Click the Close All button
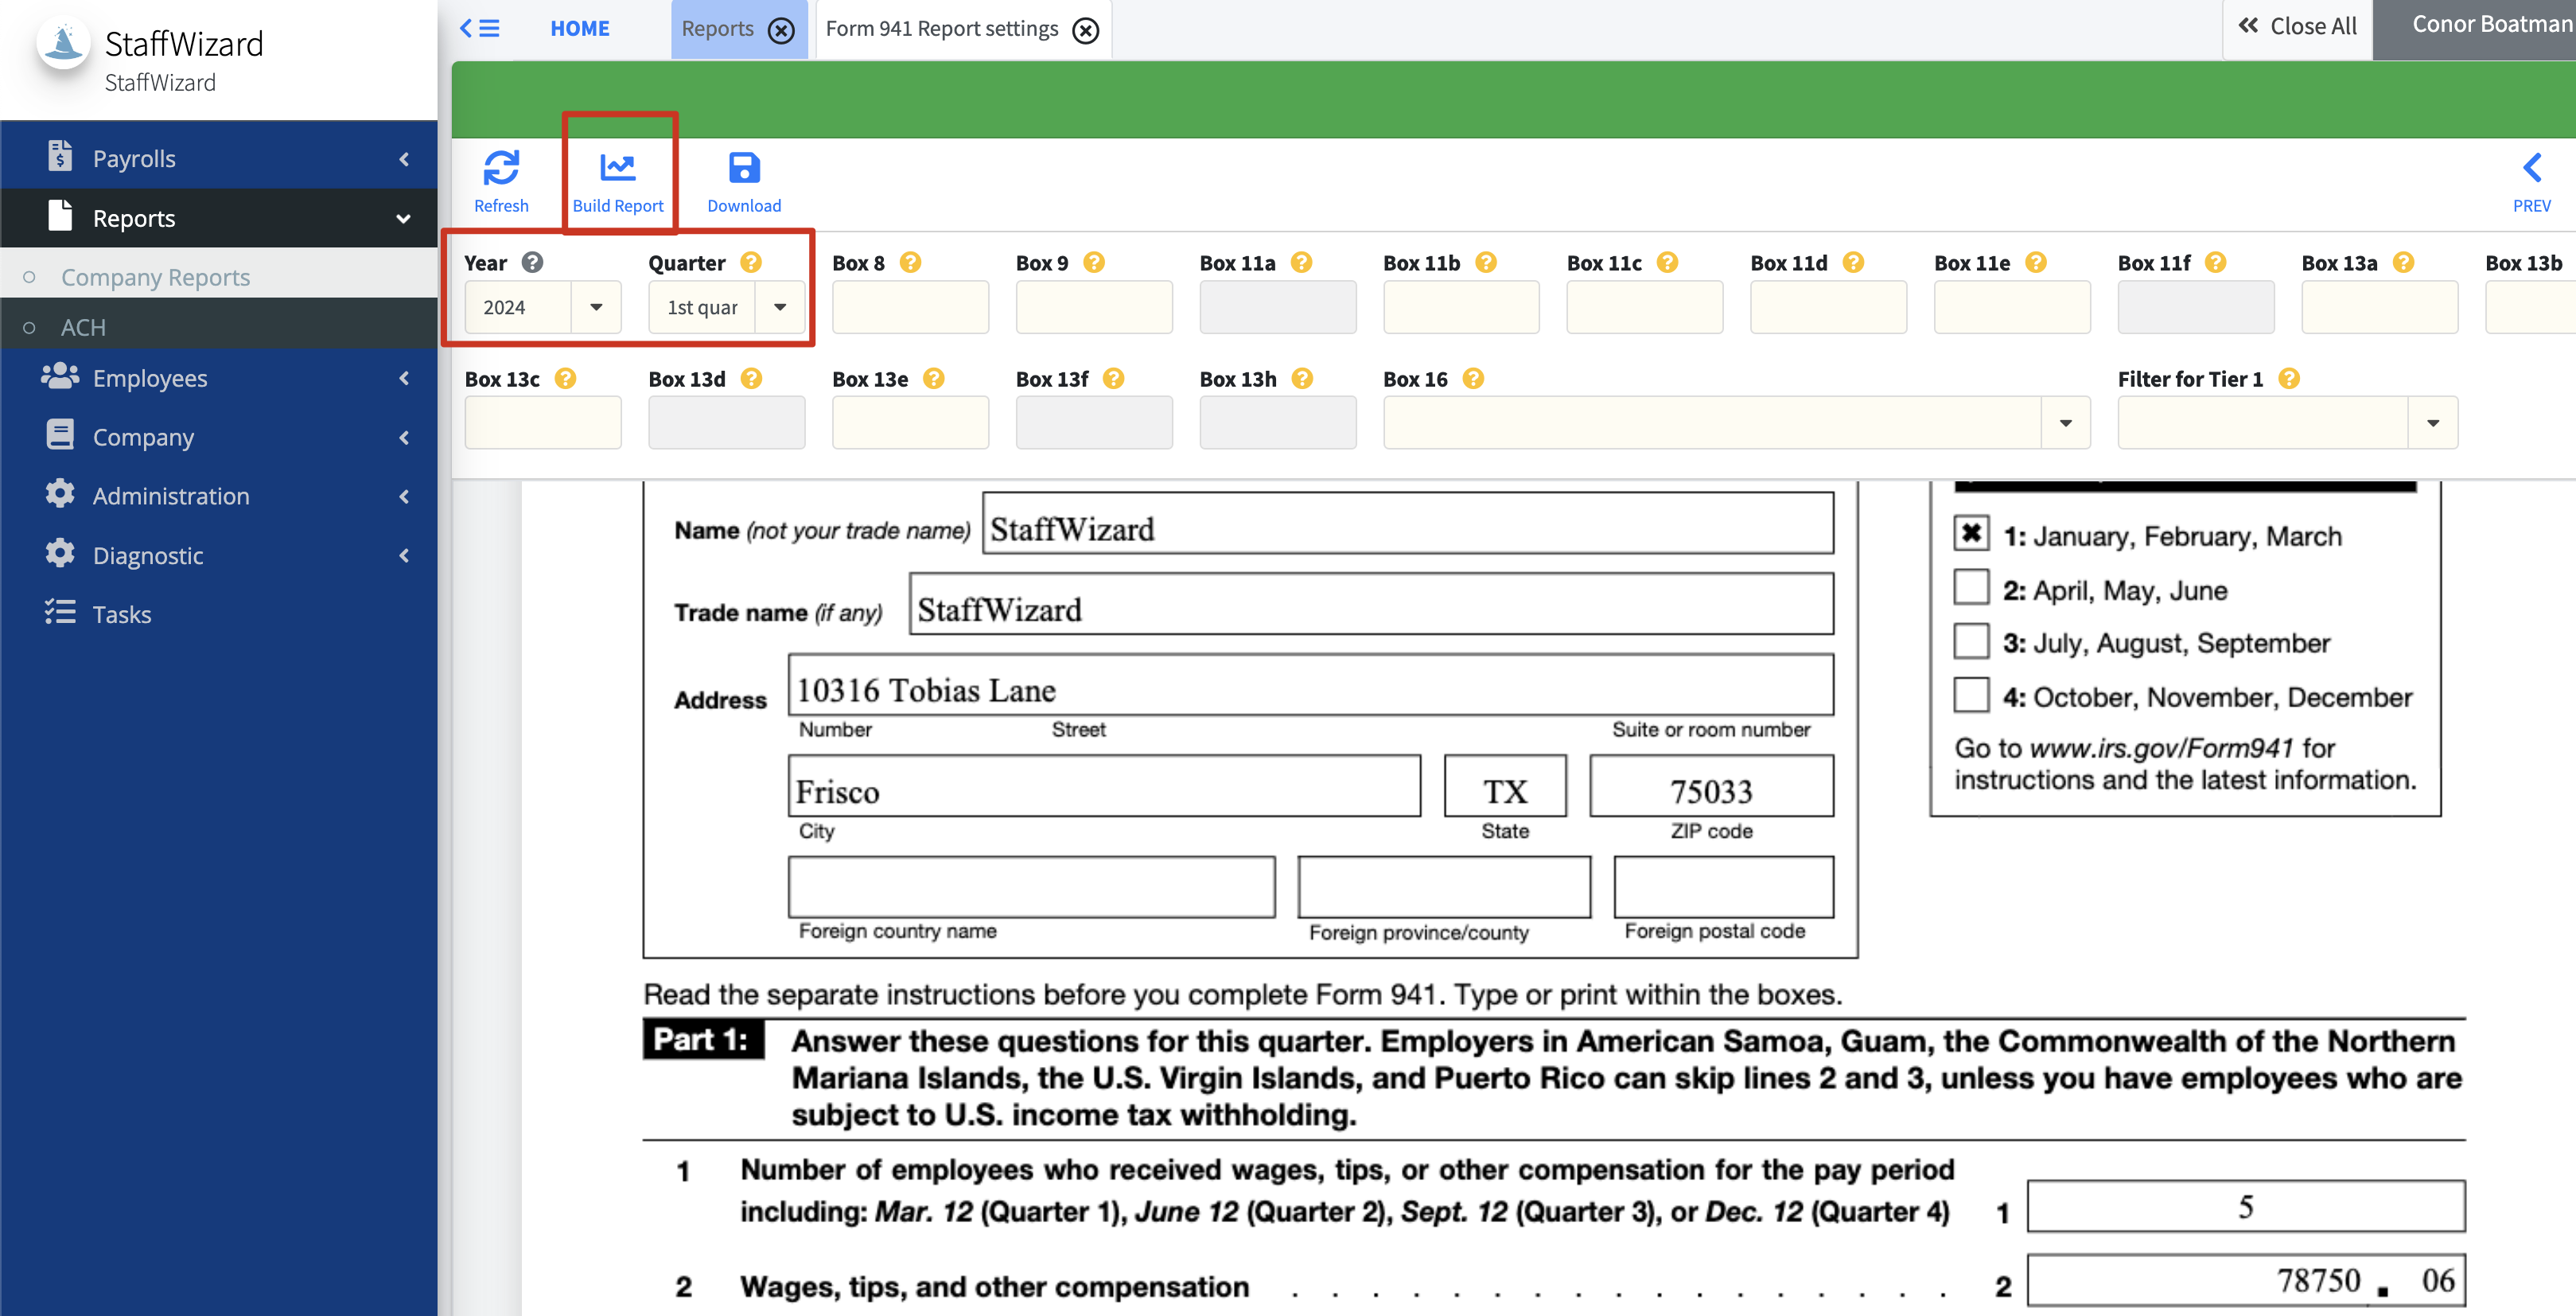The height and width of the screenshot is (1316, 2576). click(x=2298, y=26)
